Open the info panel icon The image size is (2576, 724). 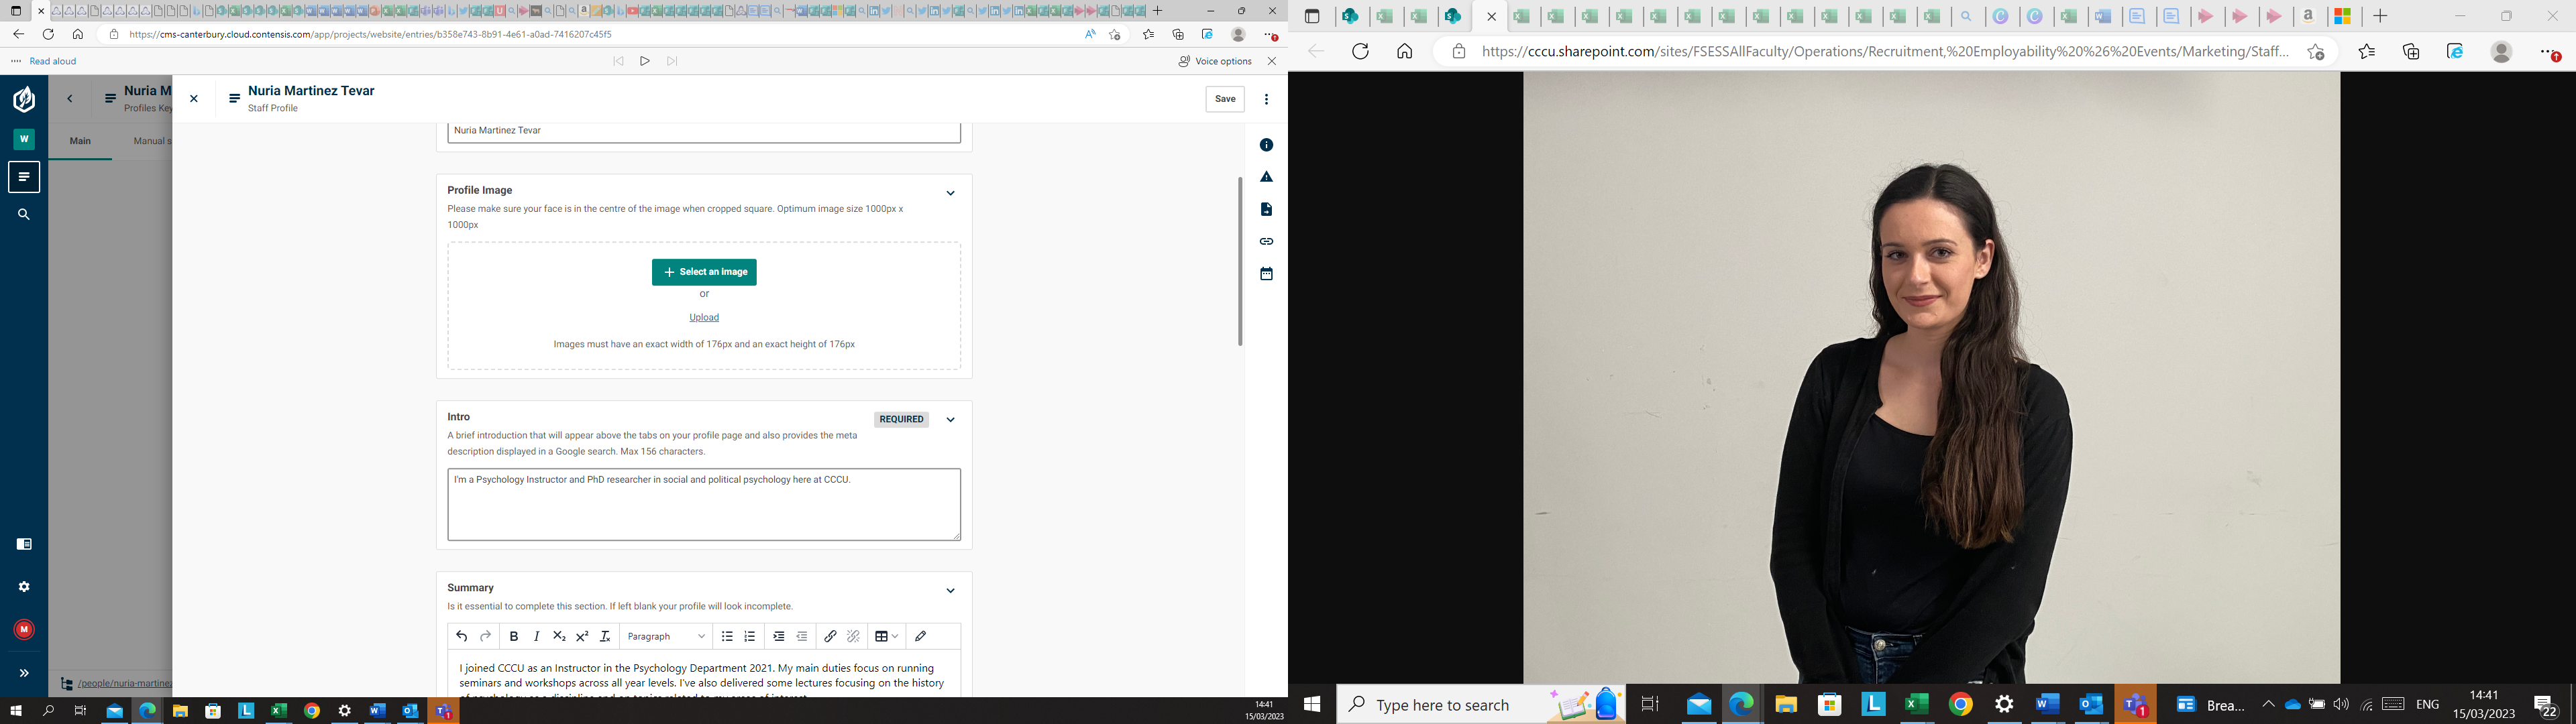(1266, 145)
